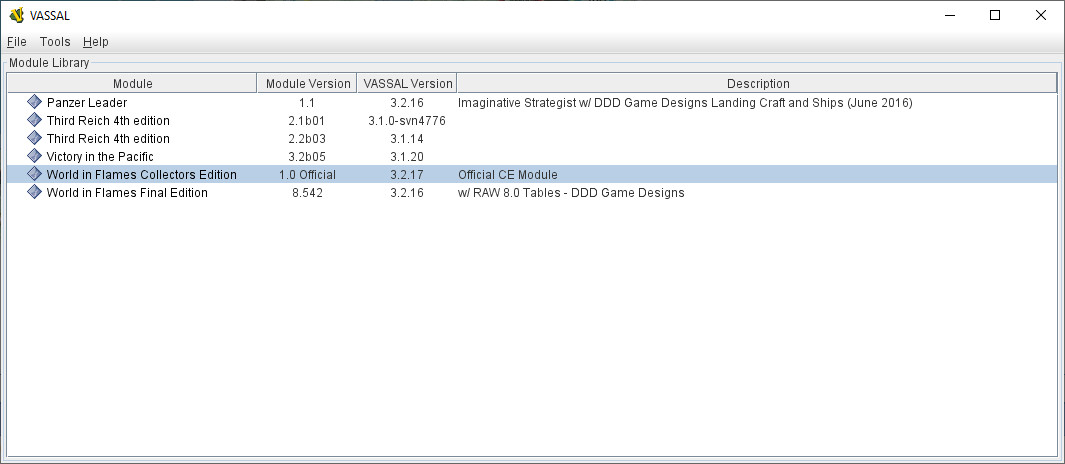Click module version 8.542 cell
Image resolution: width=1065 pixels, height=464 pixels.
[x=308, y=192]
